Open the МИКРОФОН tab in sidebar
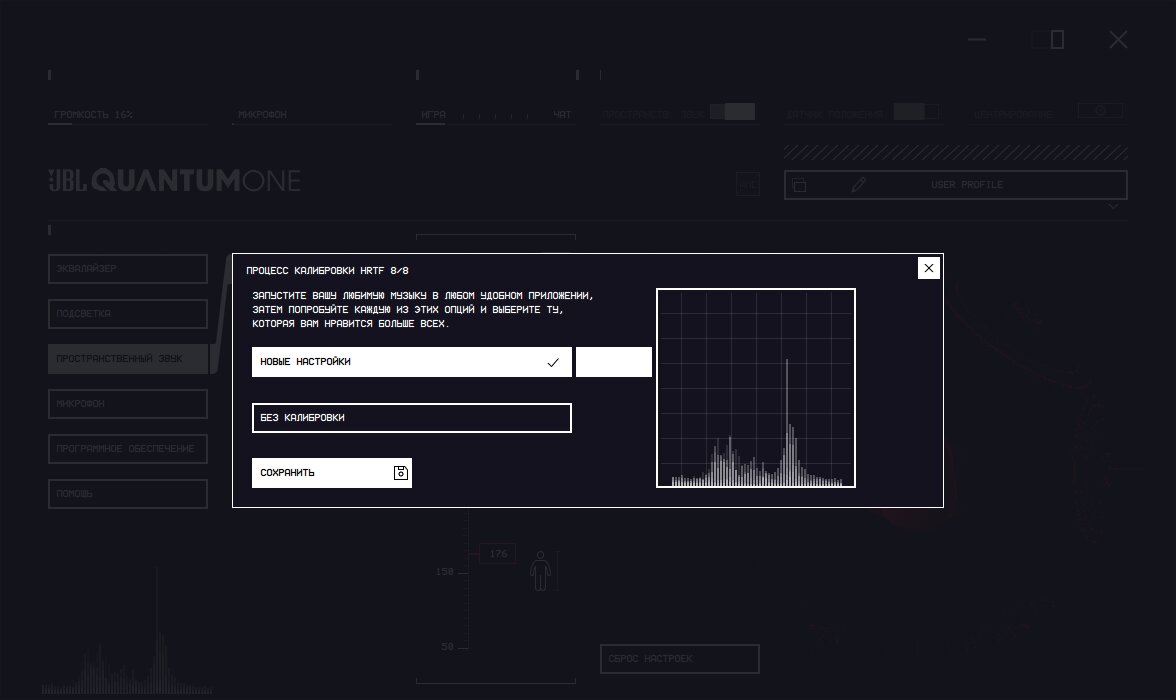This screenshot has height=700, width=1176. [x=128, y=404]
